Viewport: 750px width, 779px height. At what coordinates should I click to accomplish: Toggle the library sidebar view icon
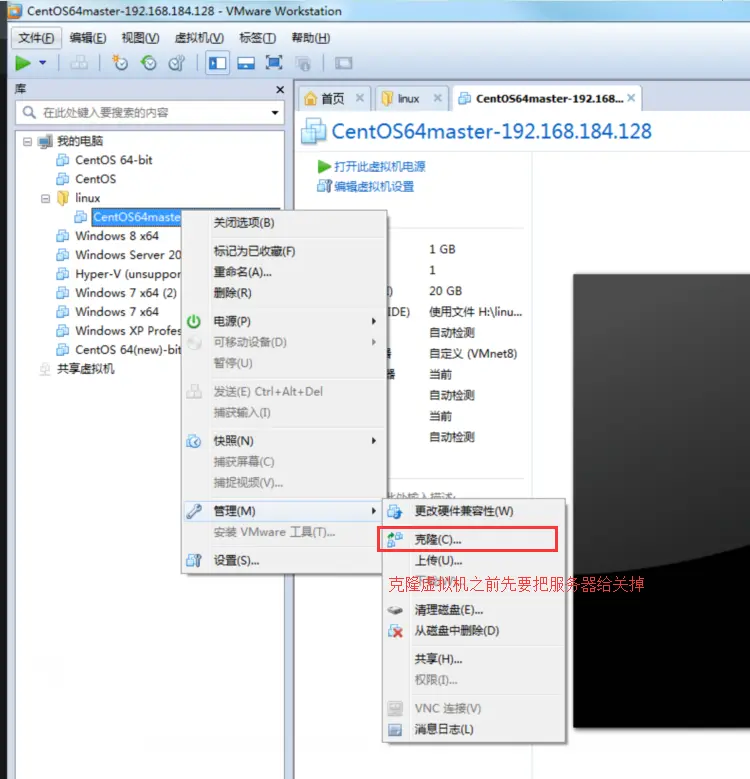[218, 63]
